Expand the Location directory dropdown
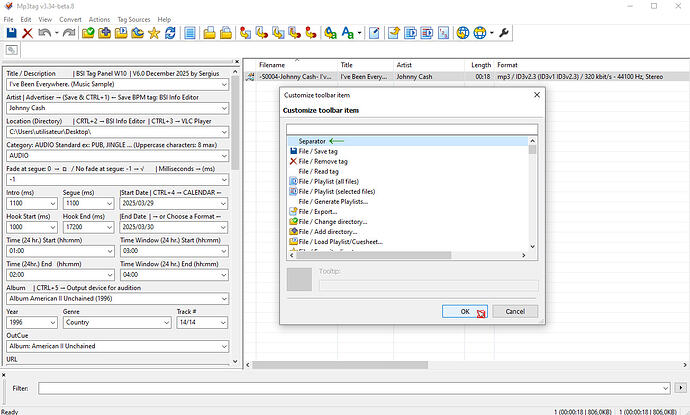Image resolution: width=690 pixels, height=415 pixels. point(224,132)
